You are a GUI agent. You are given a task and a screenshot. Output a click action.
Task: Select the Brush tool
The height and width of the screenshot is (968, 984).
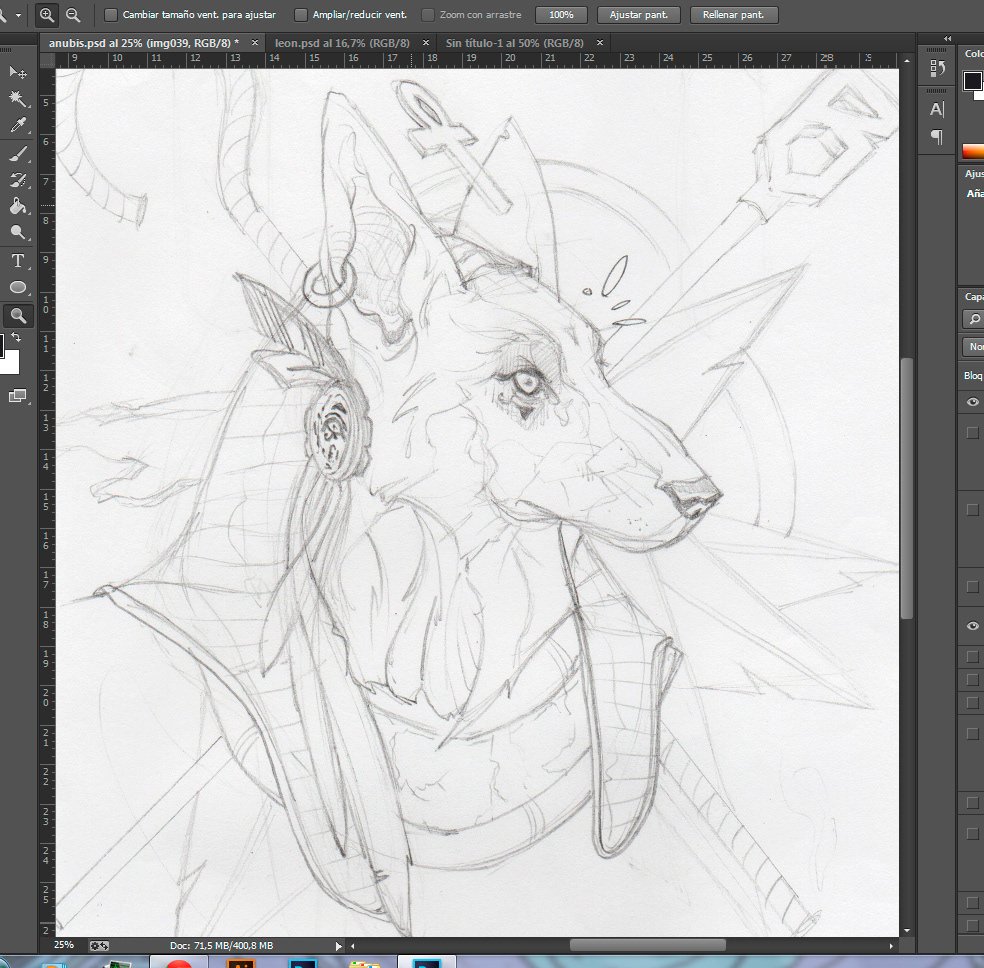(x=17, y=153)
